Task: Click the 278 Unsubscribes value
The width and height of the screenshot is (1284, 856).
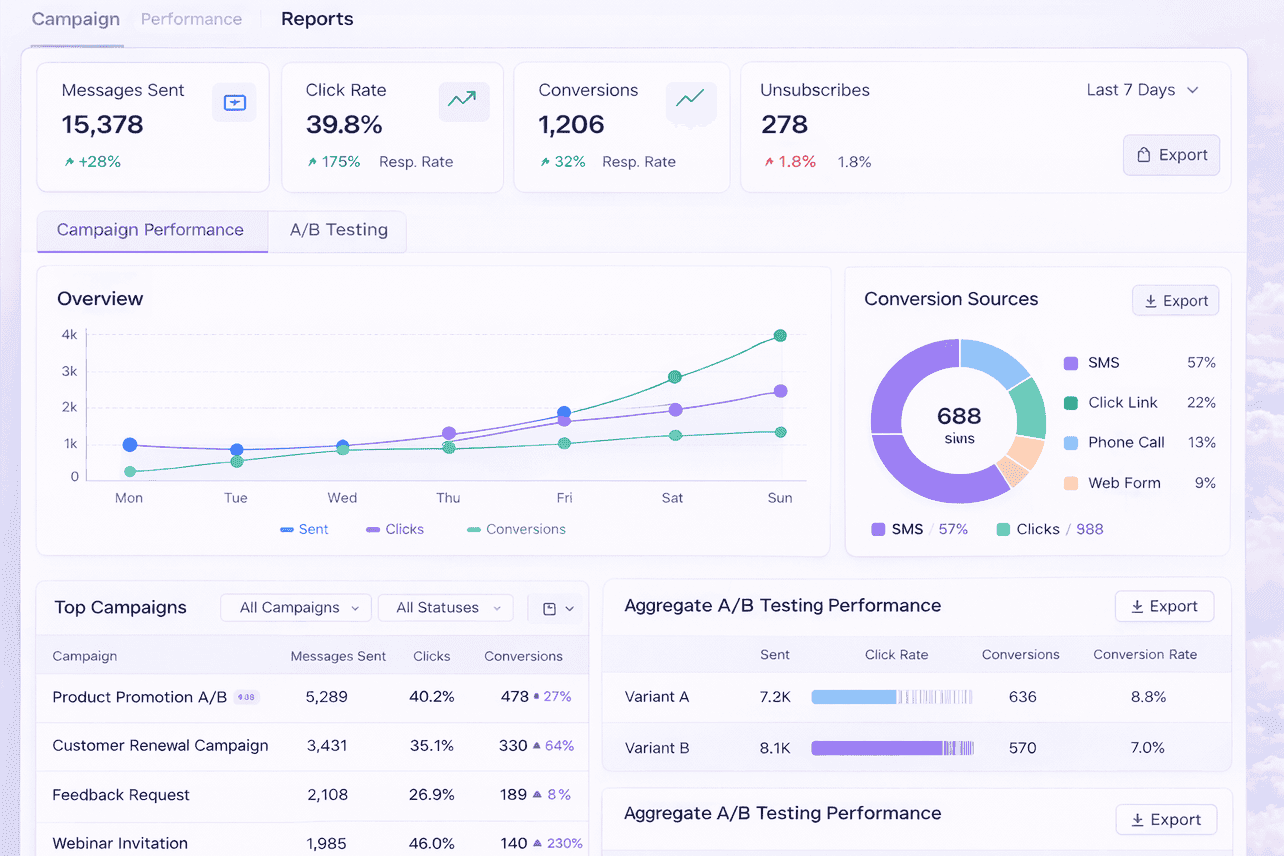Action: 784,125
